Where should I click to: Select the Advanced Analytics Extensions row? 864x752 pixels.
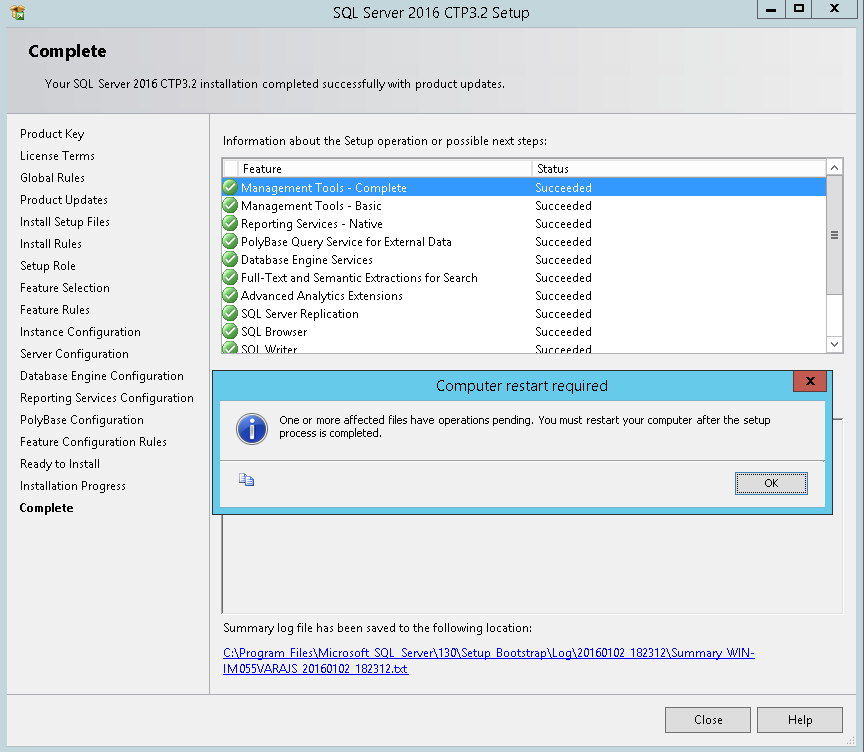pos(524,296)
